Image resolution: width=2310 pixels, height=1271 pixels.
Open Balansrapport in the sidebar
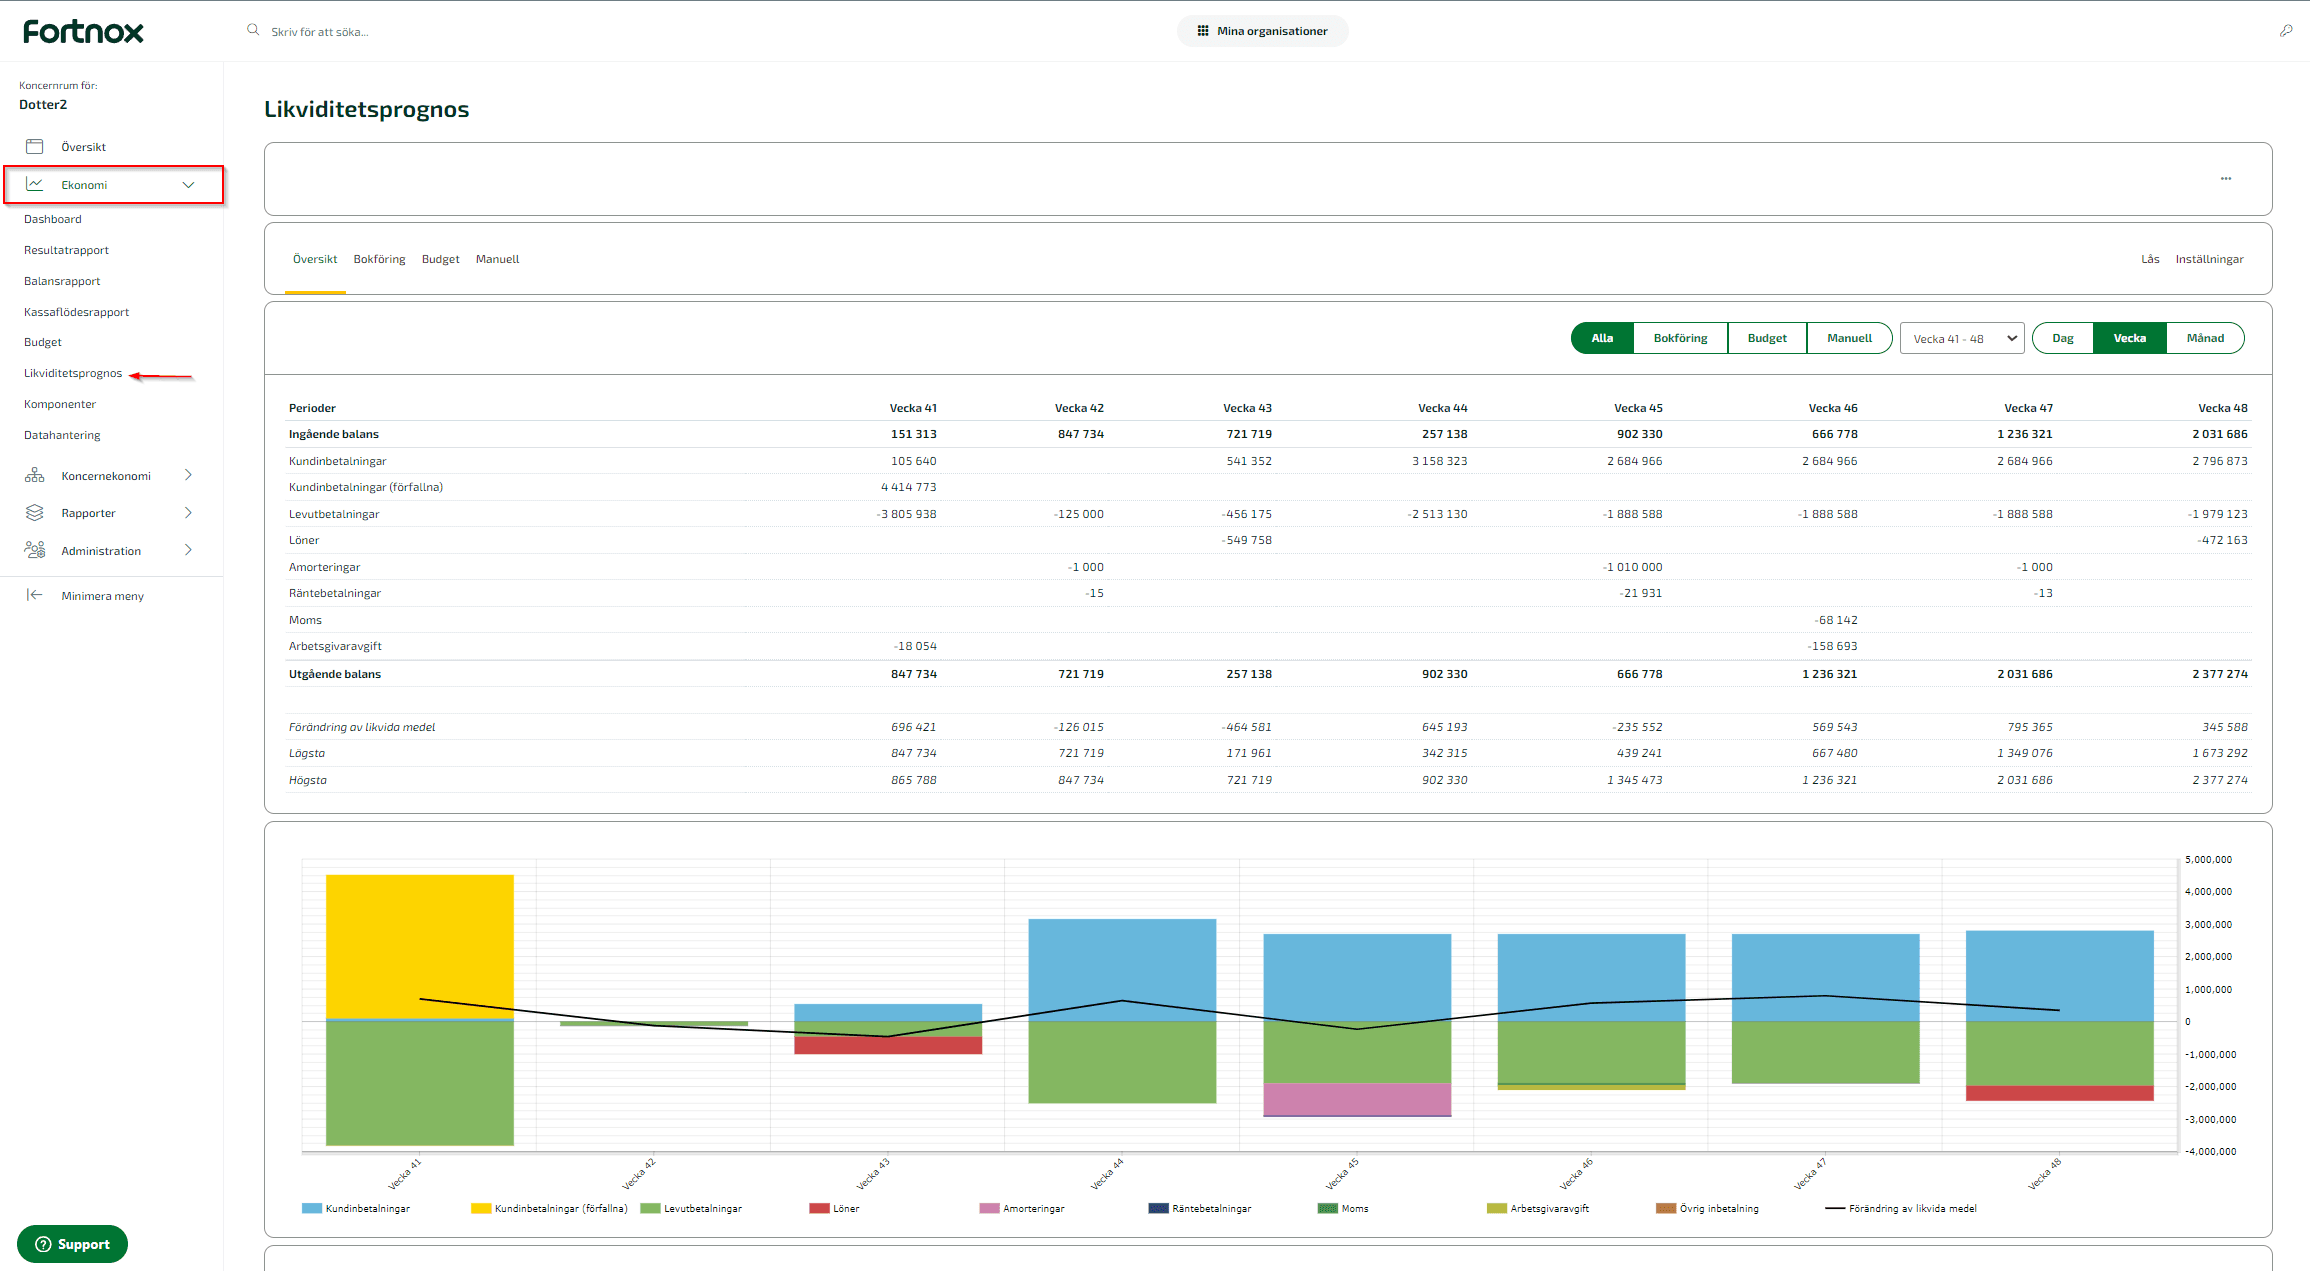tap(62, 281)
